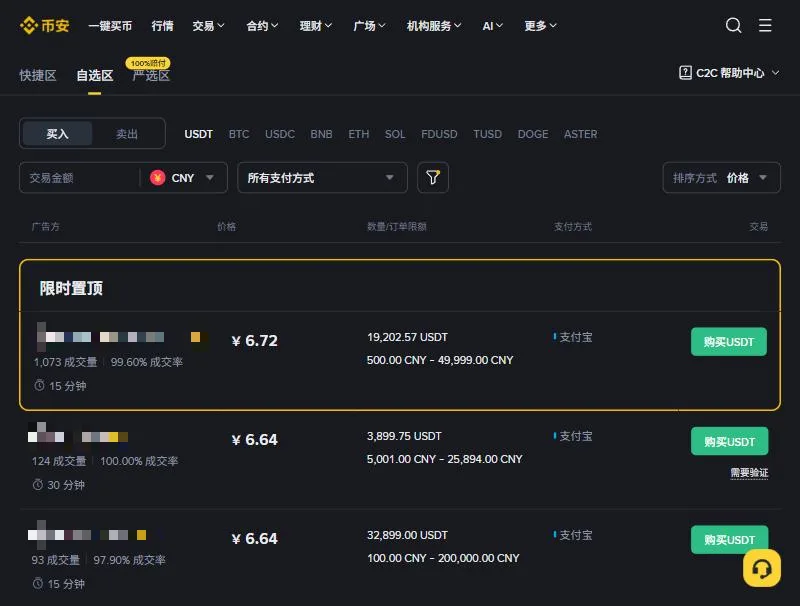Click the 数量/订单限额 column header
This screenshot has width=800, height=606.
(397, 226)
